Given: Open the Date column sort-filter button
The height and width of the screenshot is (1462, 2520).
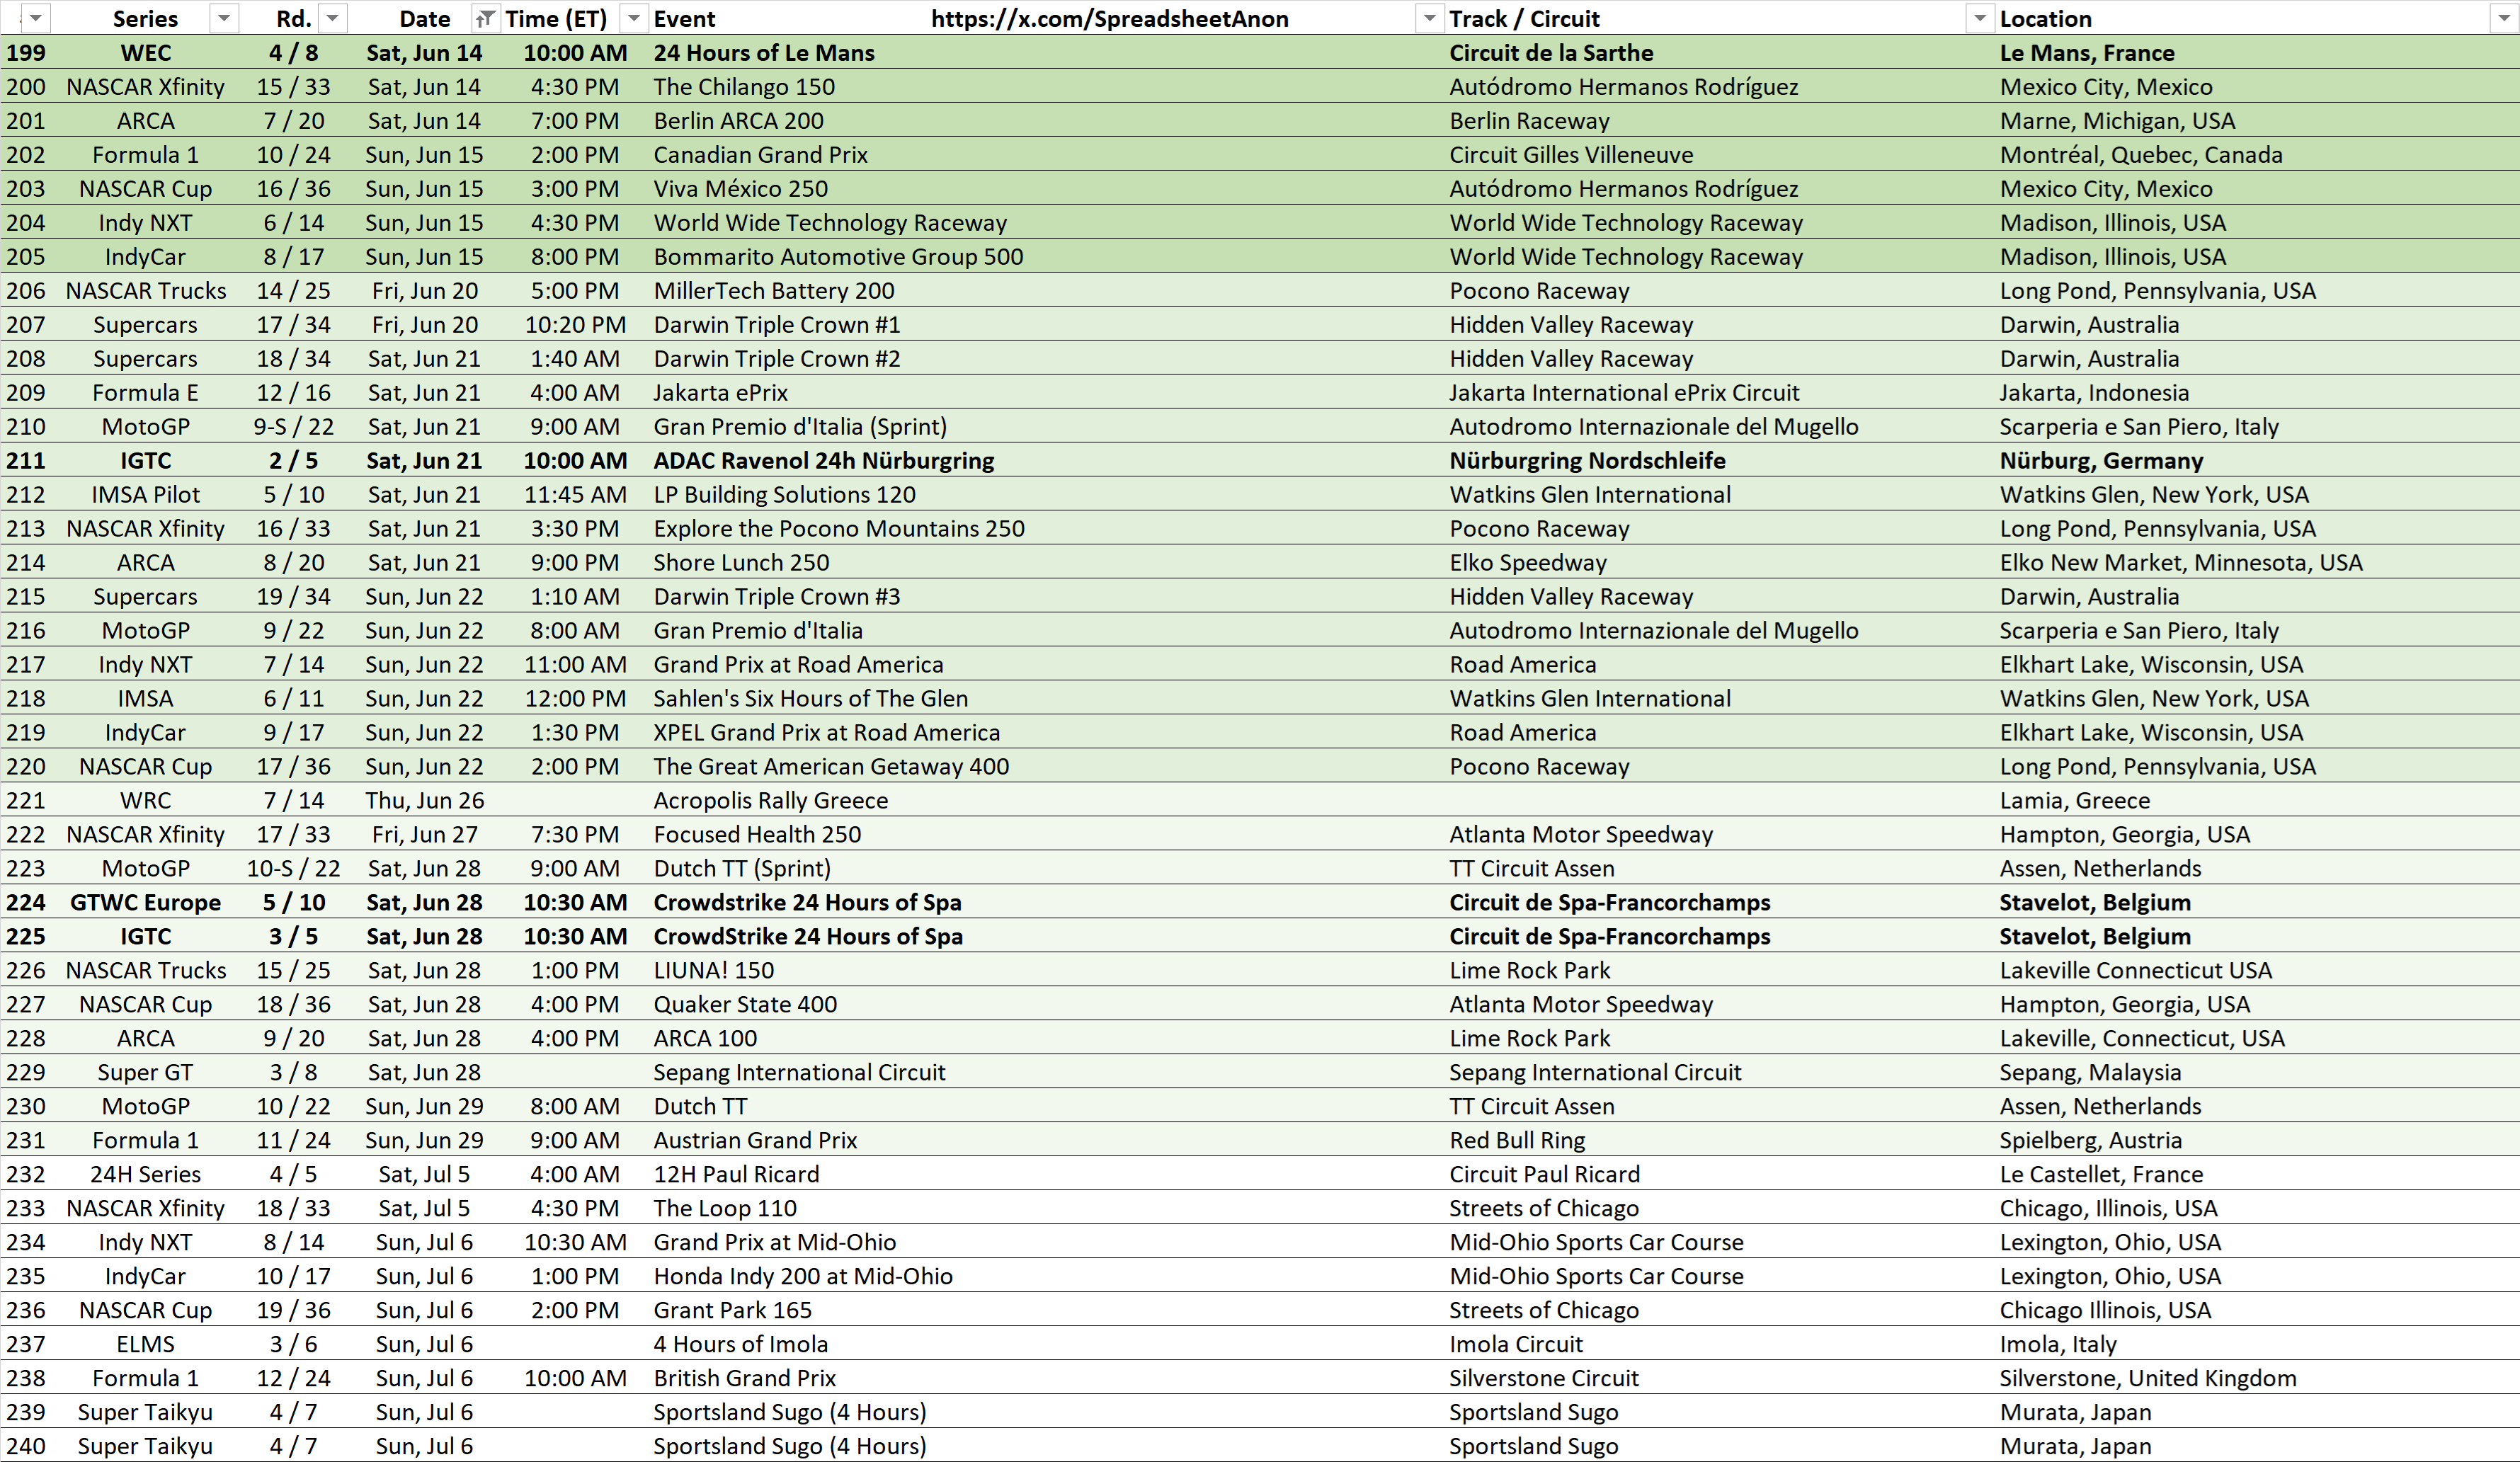Looking at the screenshot, I should [484, 18].
